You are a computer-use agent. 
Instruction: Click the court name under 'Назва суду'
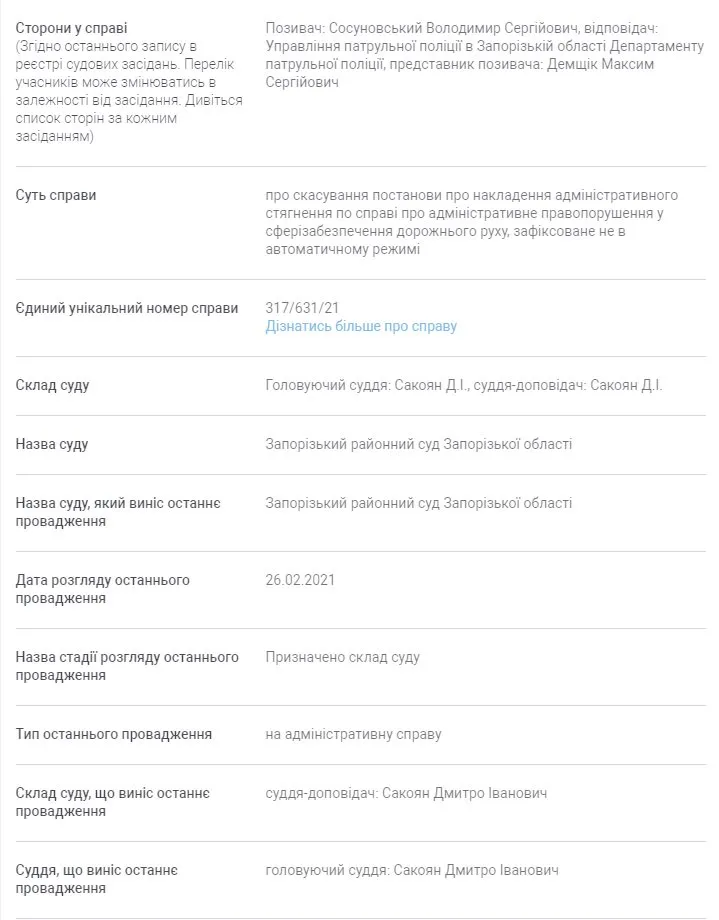click(418, 444)
